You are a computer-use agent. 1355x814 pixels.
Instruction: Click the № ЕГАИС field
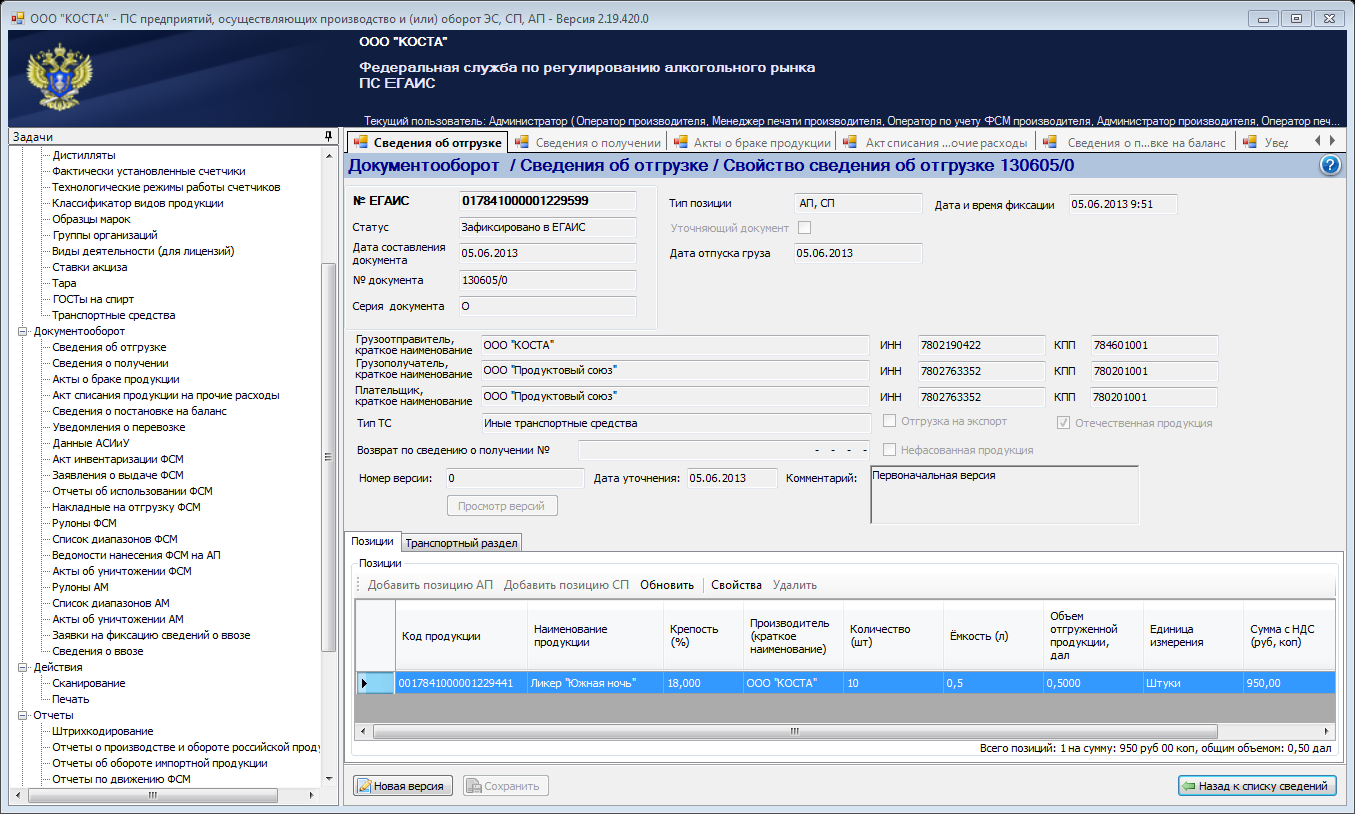[x=548, y=201]
